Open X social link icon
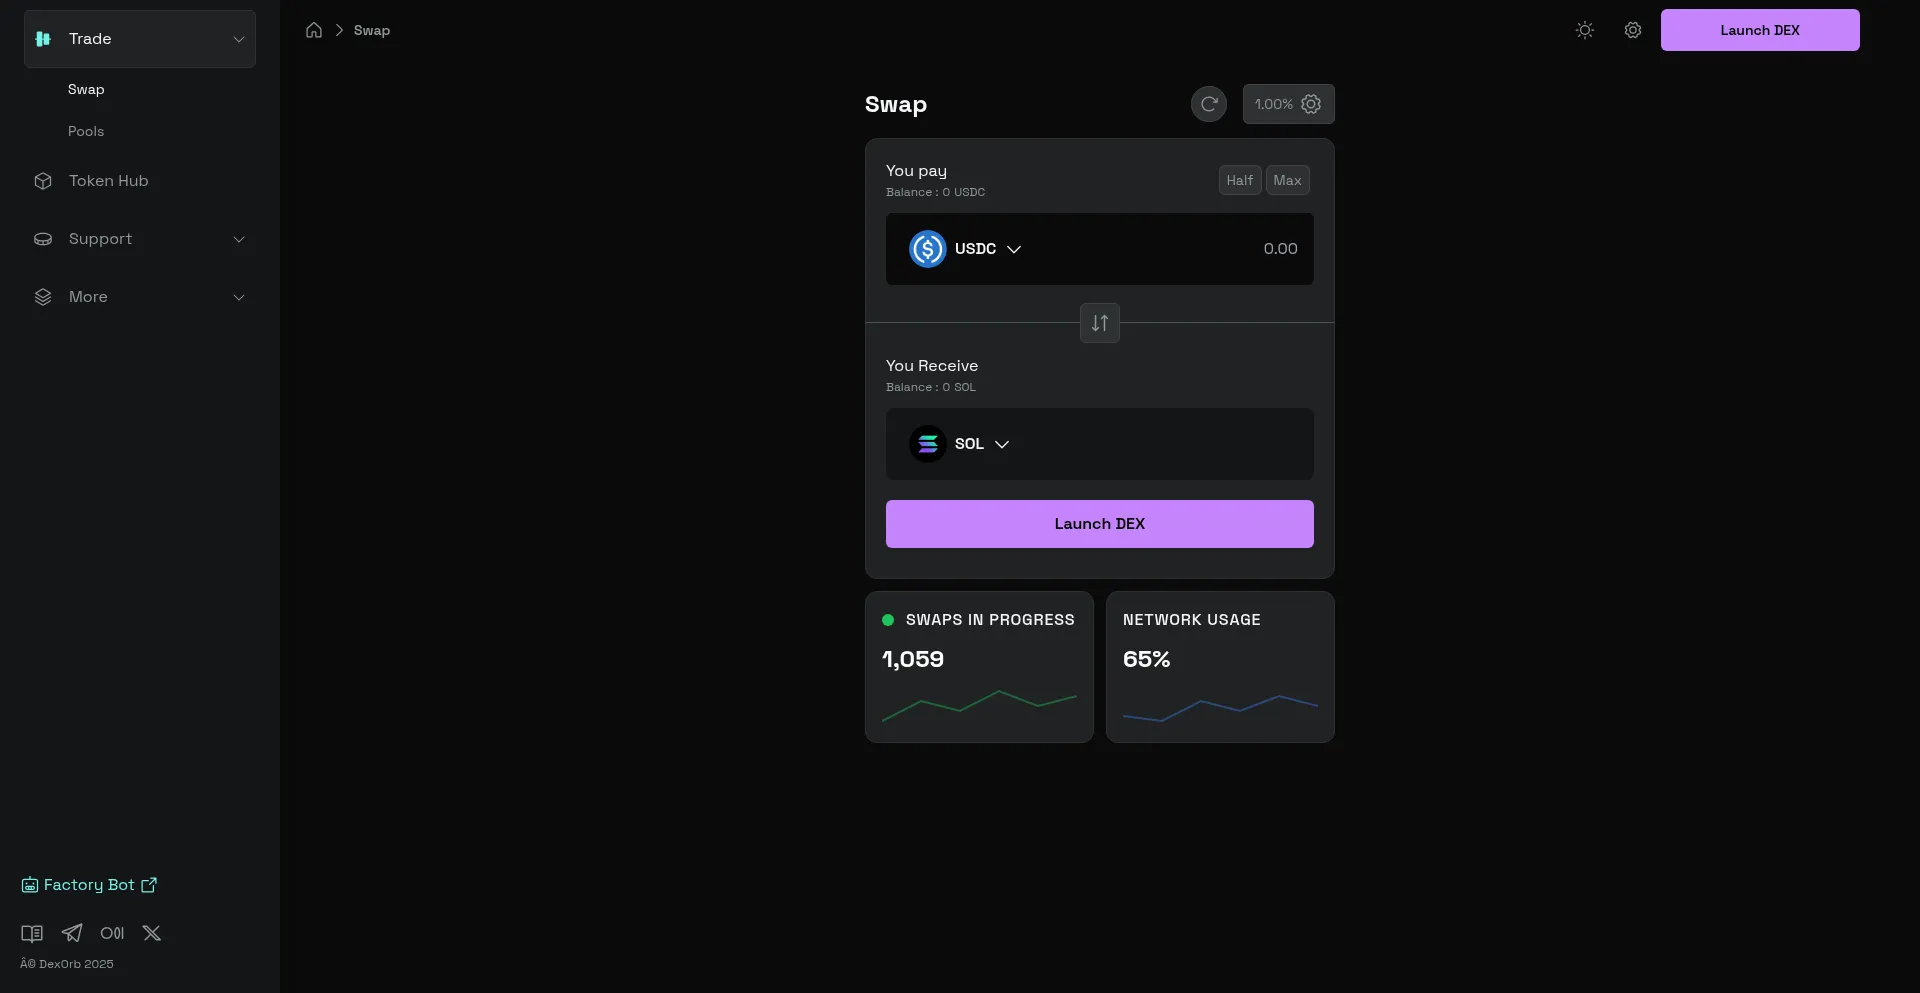 pyautogui.click(x=152, y=933)
